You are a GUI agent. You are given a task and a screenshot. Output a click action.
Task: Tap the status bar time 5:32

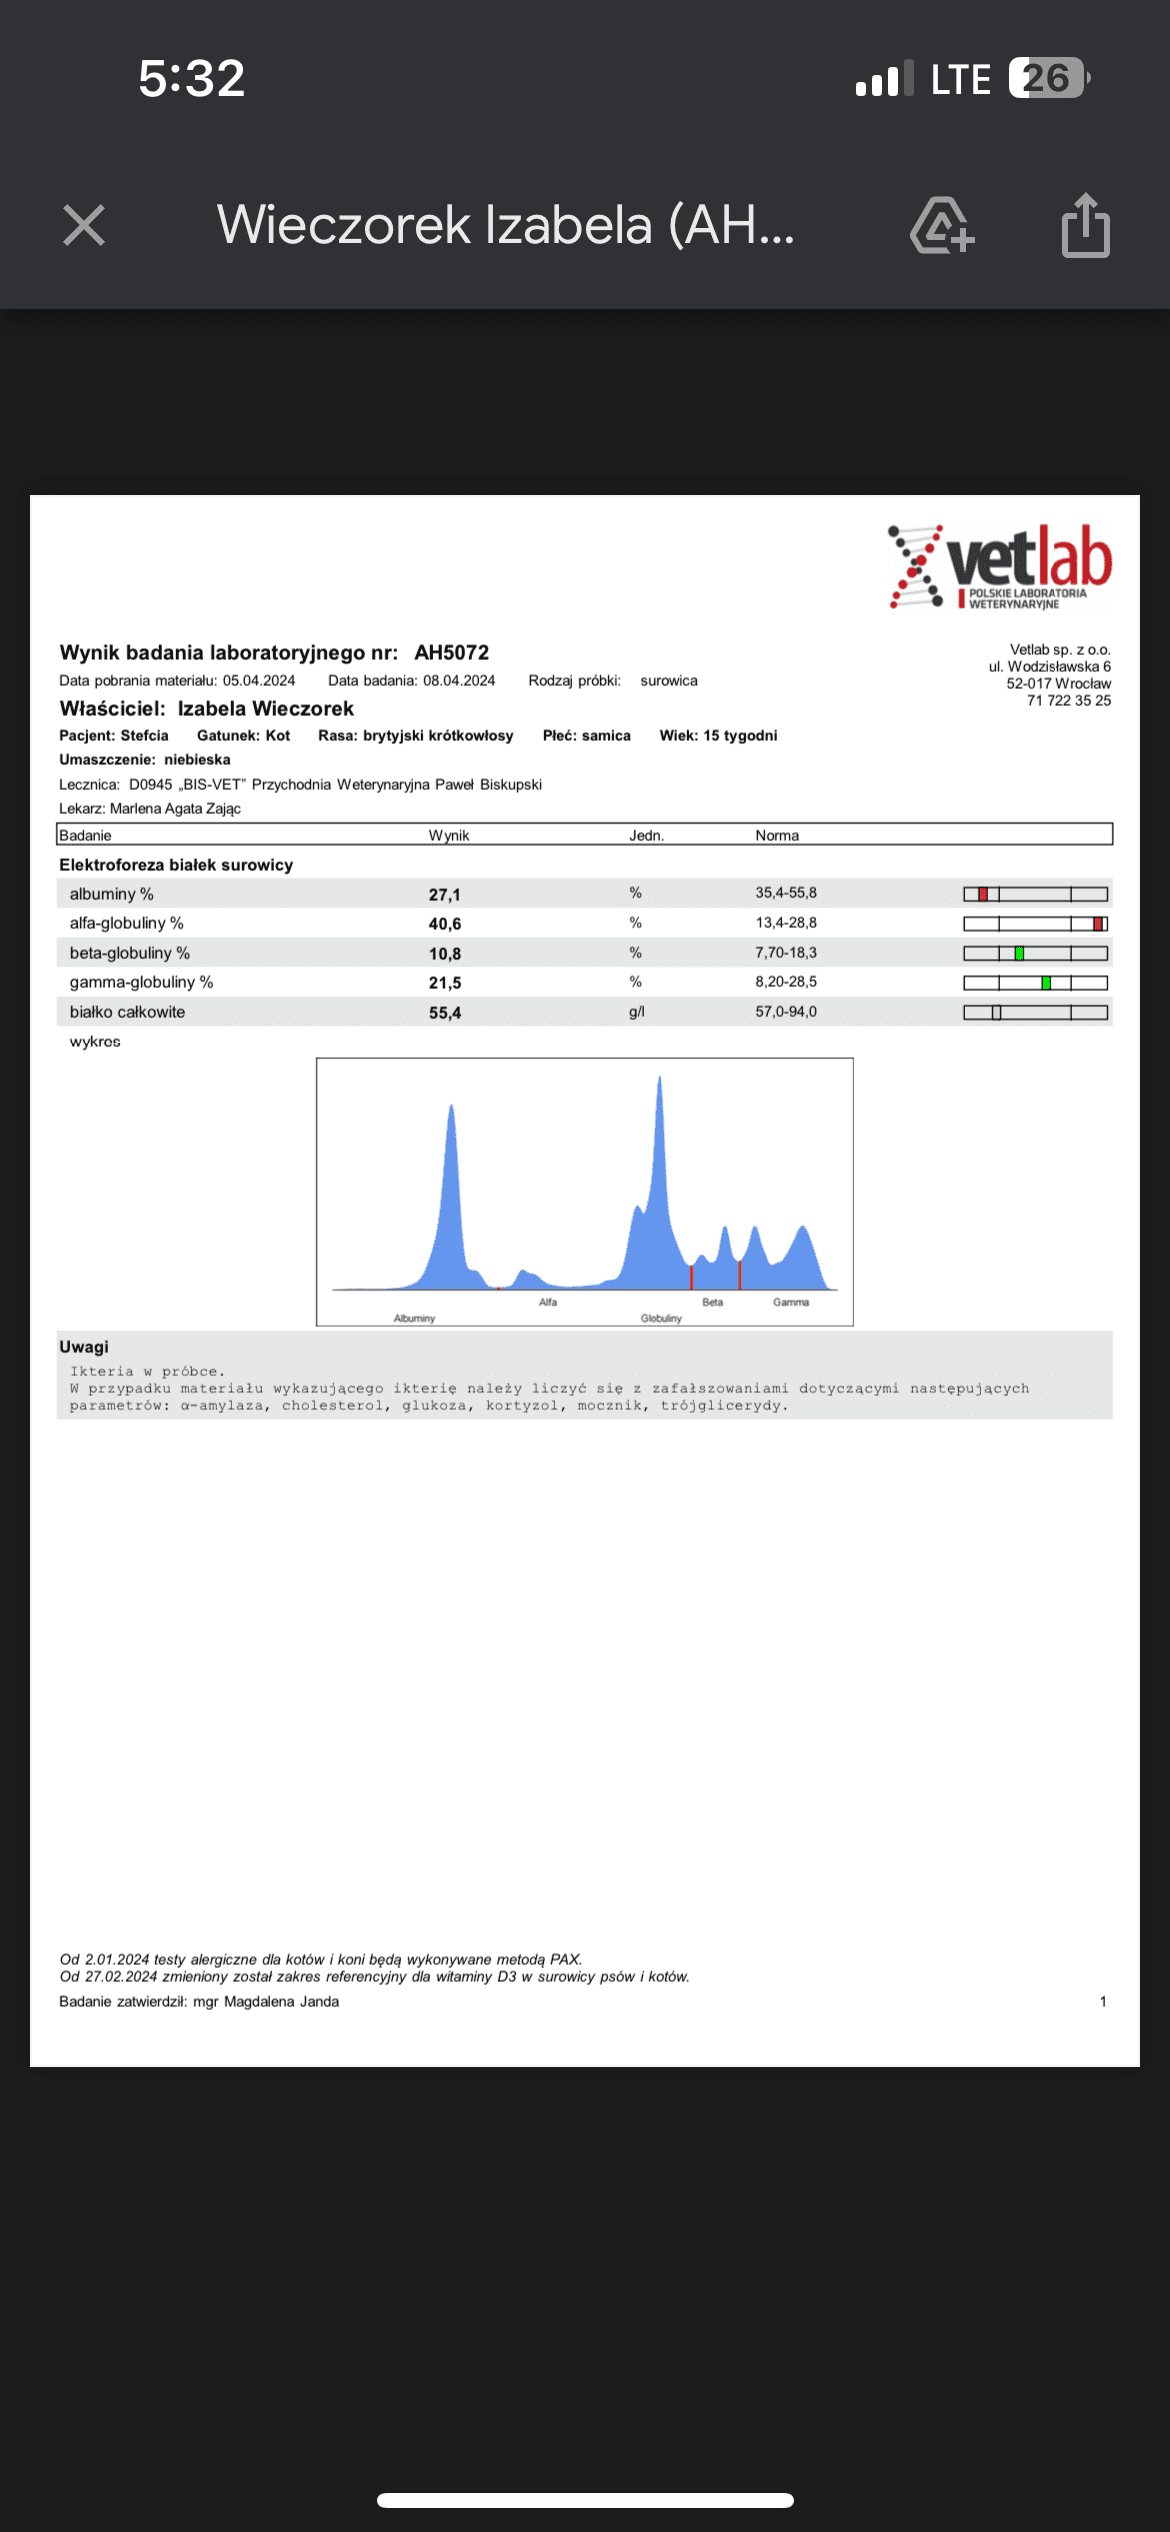click(x=192, y=78)
